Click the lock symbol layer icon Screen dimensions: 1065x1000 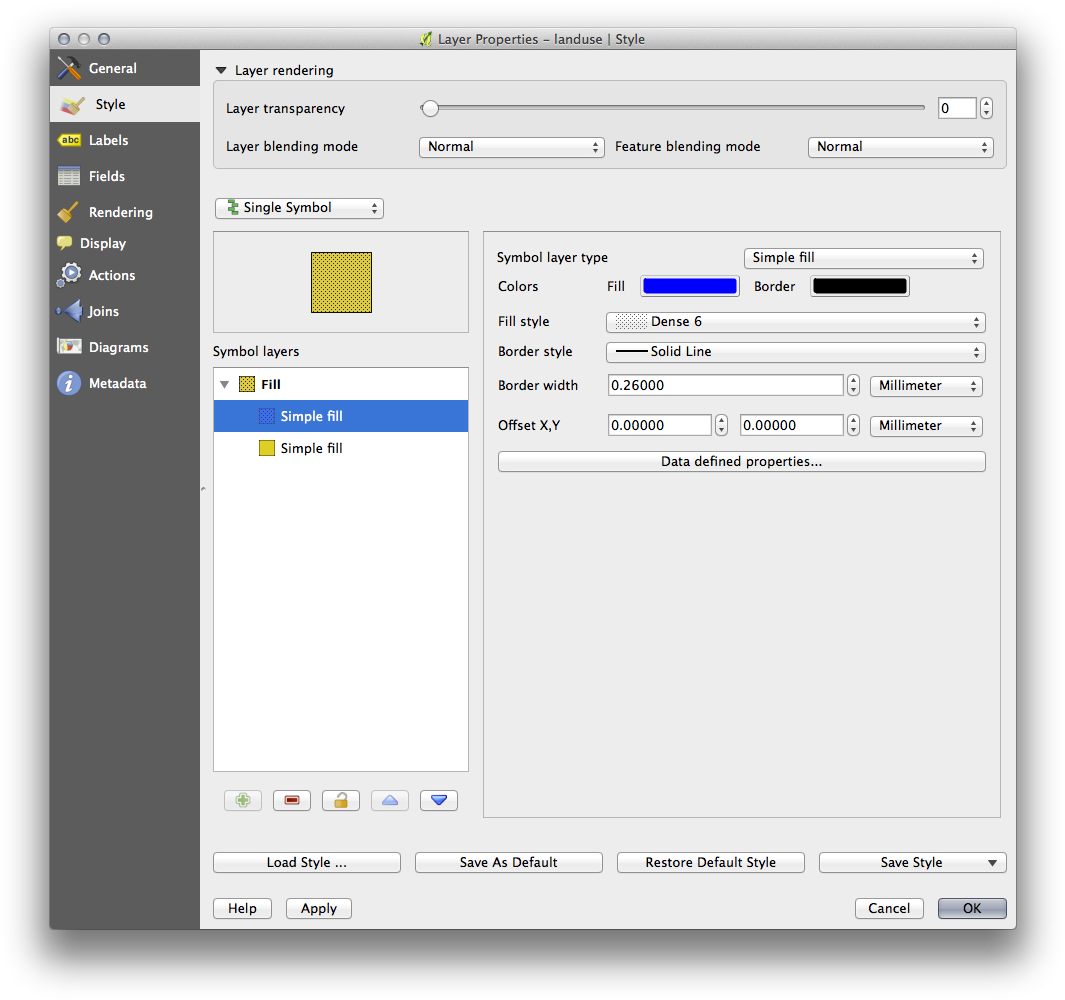coord(341,800)
